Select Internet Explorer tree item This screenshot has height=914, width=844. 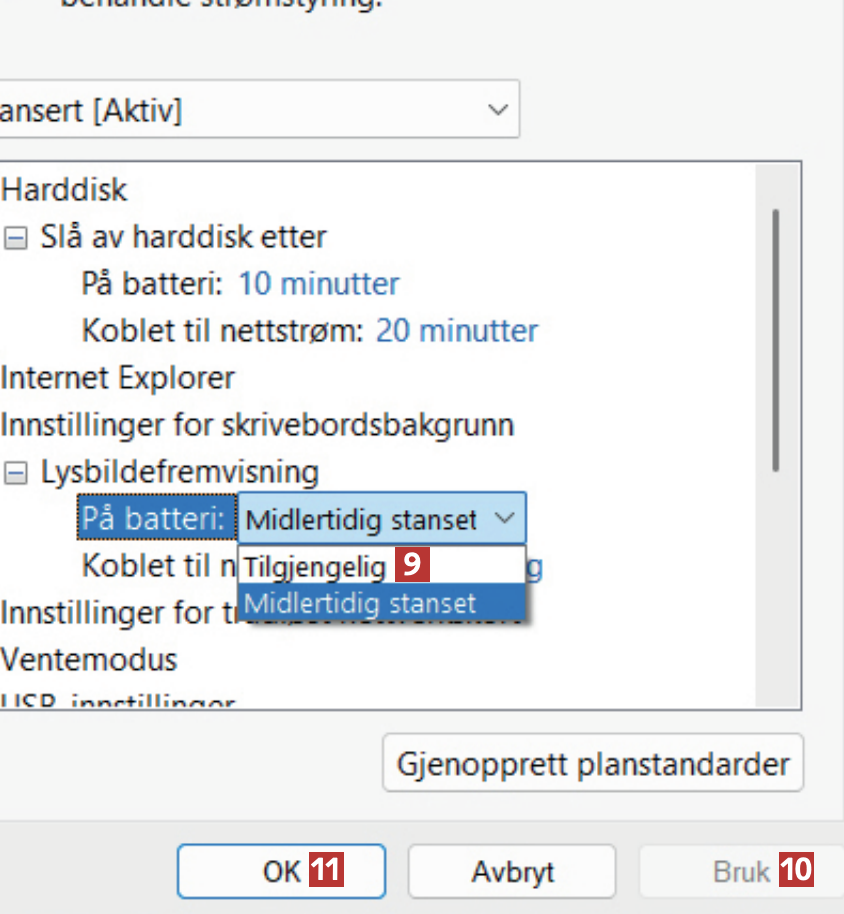point(117,378)
